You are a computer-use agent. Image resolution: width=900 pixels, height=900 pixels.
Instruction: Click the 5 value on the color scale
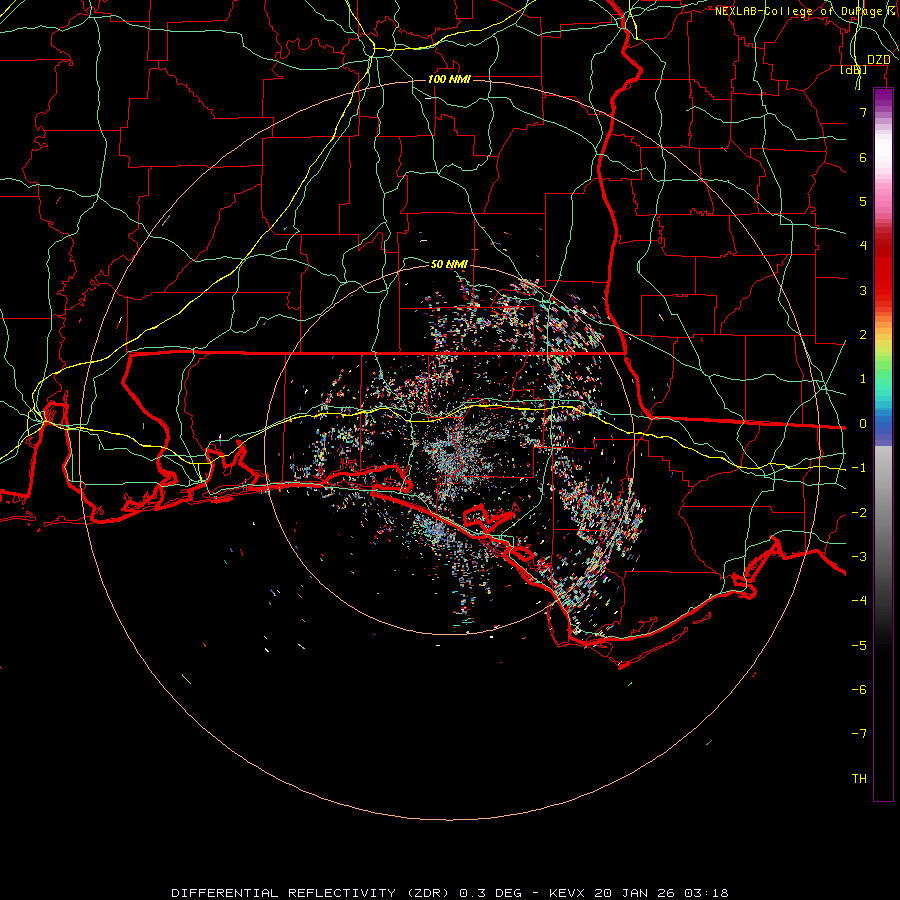(x=863, y=201)
